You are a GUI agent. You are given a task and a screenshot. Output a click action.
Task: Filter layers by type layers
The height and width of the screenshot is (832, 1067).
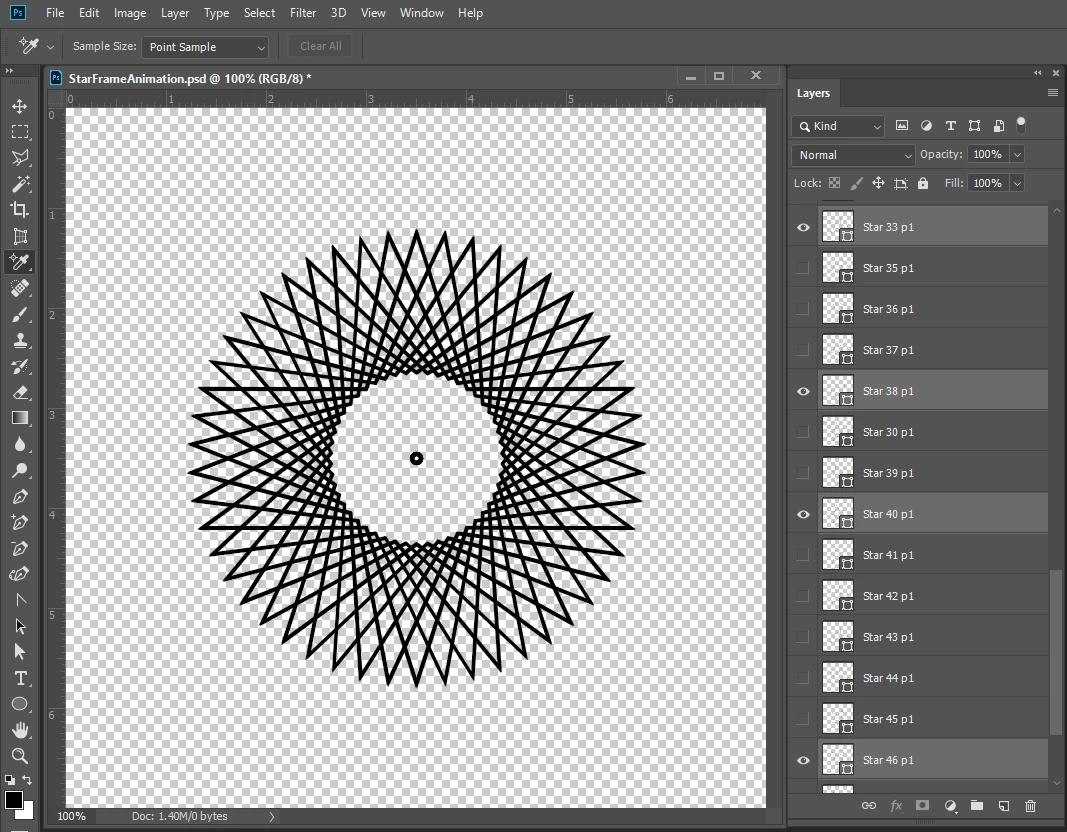click(951, 125)
